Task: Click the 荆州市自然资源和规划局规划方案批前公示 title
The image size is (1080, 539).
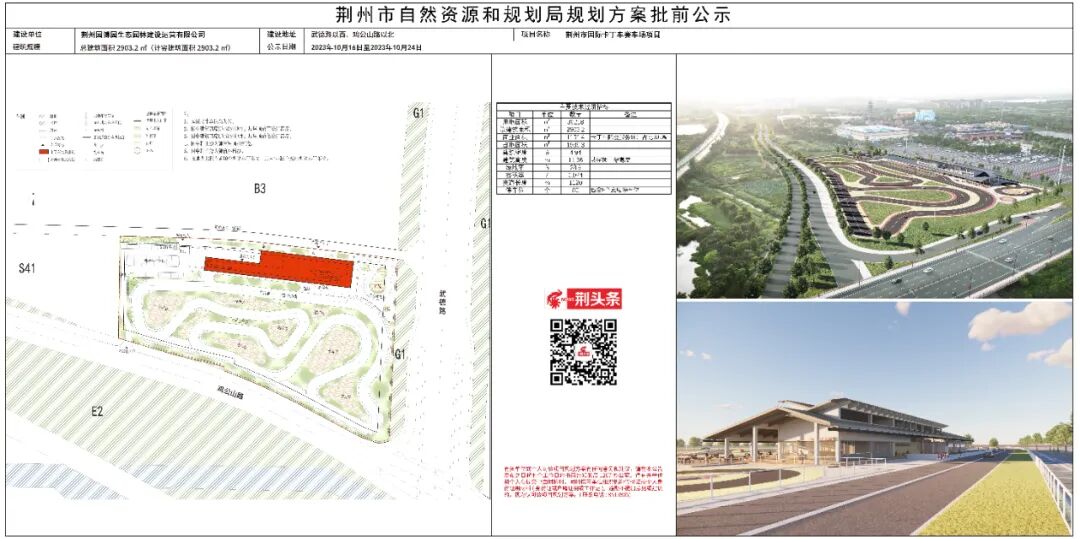Action: click(532, 15)
